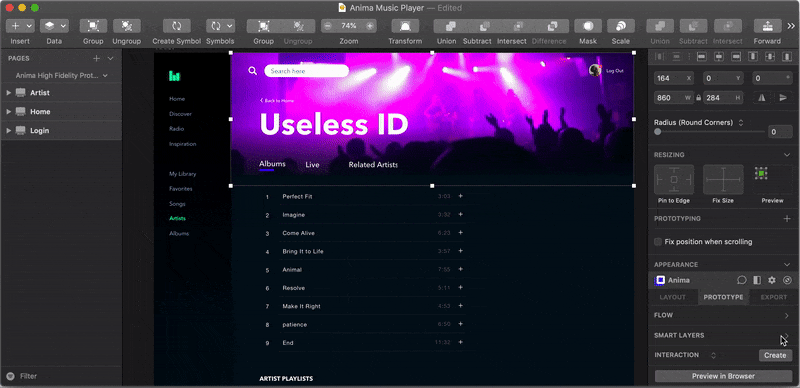Click the Preview in Browser button
This screenshot has height=388, width=800.
pos(723,376)
